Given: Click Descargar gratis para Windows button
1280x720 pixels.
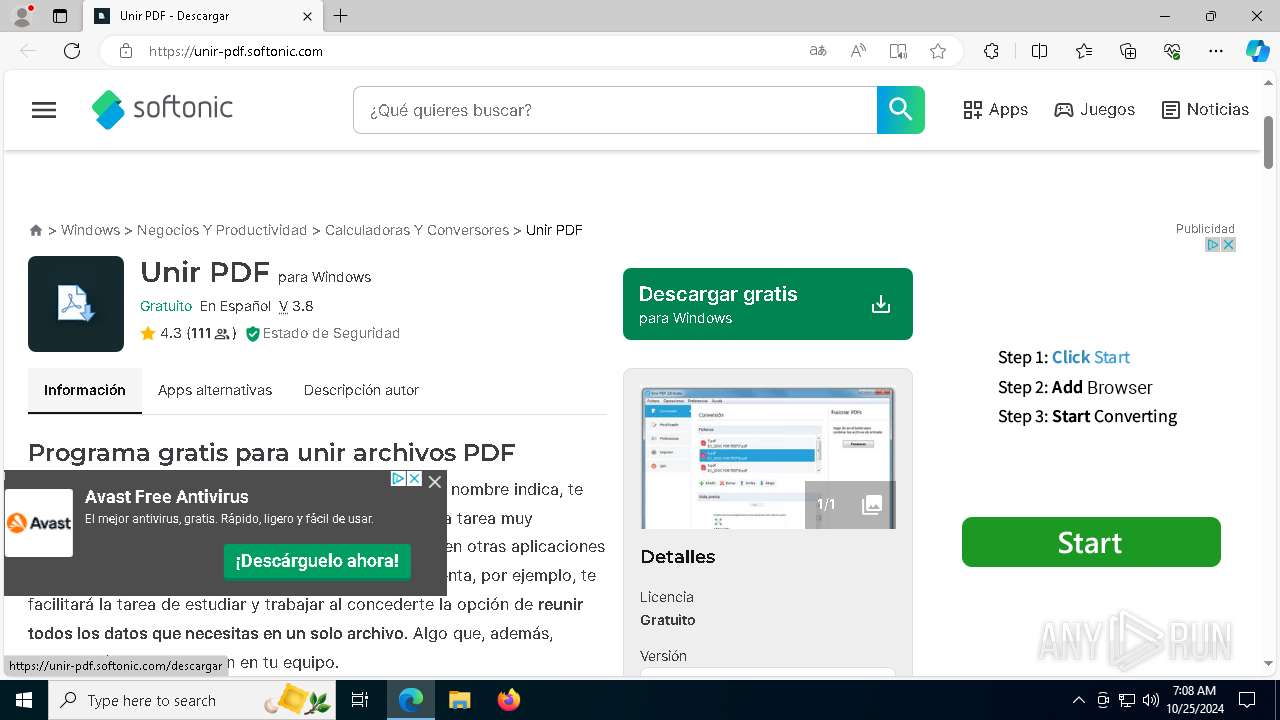Looking at the screenshot, I should tap(768, 304).
